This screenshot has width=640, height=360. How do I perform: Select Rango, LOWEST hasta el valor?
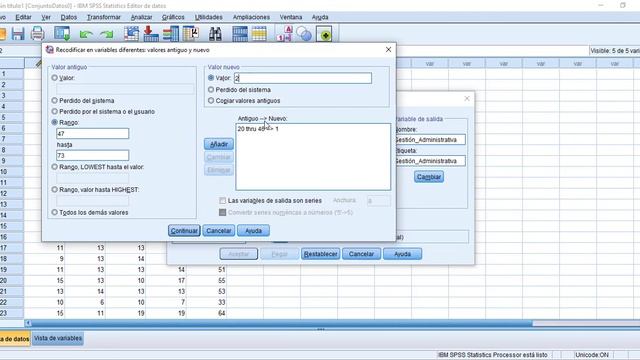coord(54,167)
